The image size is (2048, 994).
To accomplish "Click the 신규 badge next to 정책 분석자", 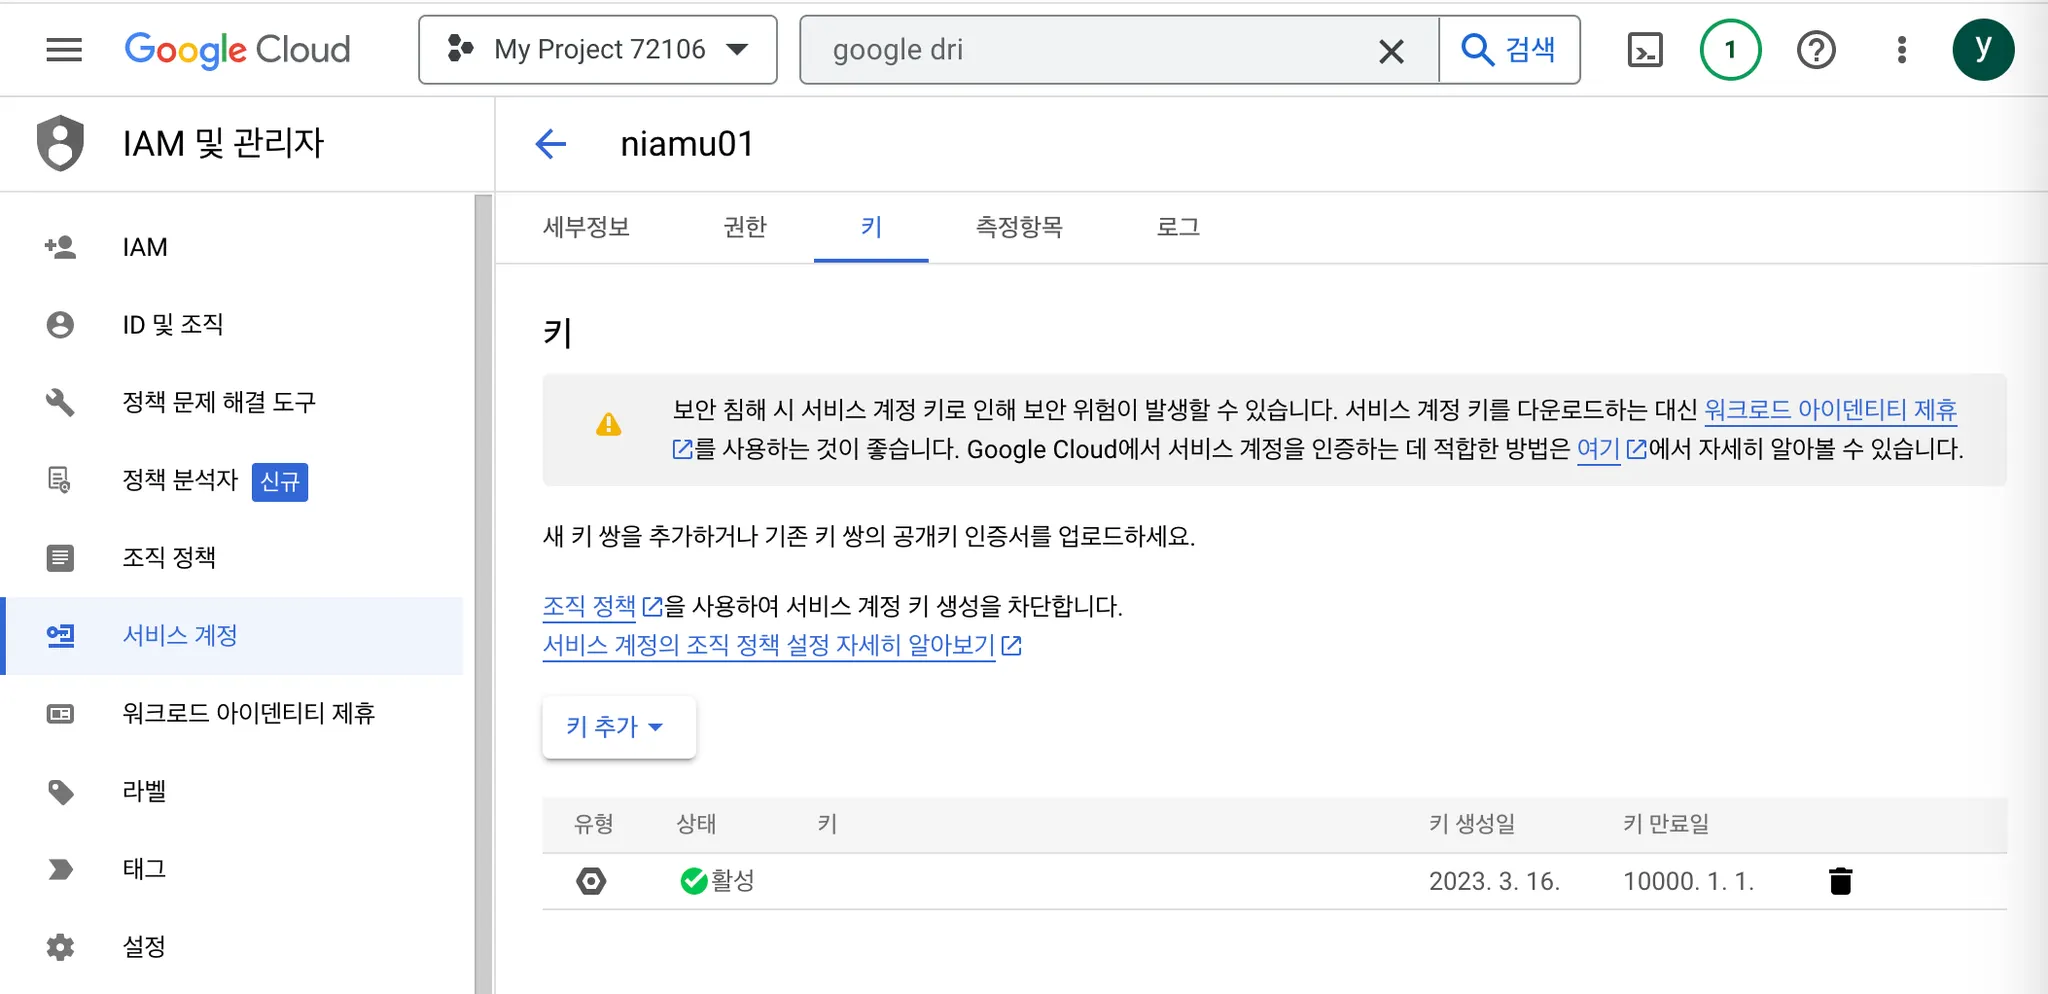I will click(x=279, y=481).
